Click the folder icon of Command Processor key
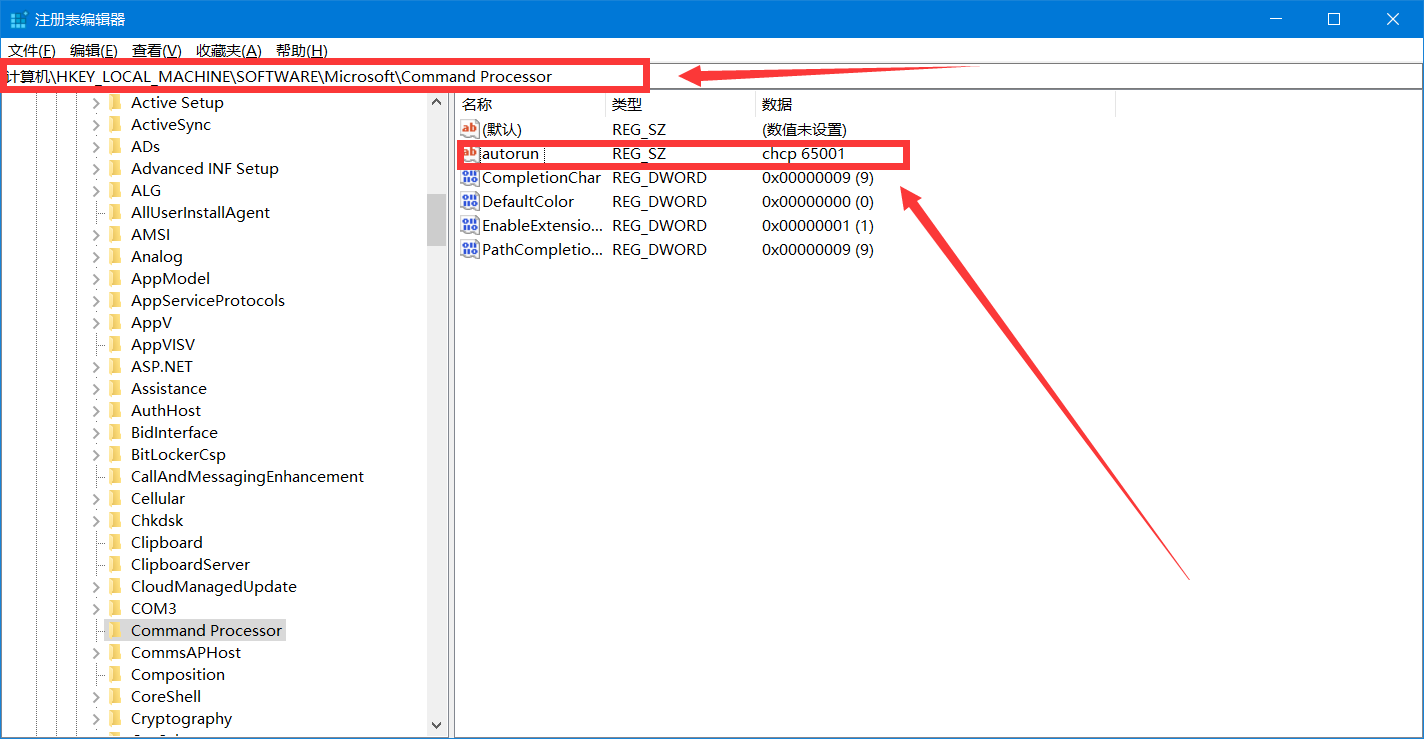 click(x=115, y=630)
